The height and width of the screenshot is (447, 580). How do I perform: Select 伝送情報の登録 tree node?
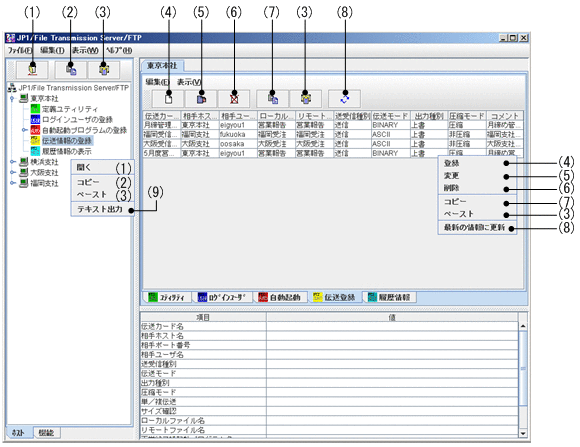click(x=62, y=141)
